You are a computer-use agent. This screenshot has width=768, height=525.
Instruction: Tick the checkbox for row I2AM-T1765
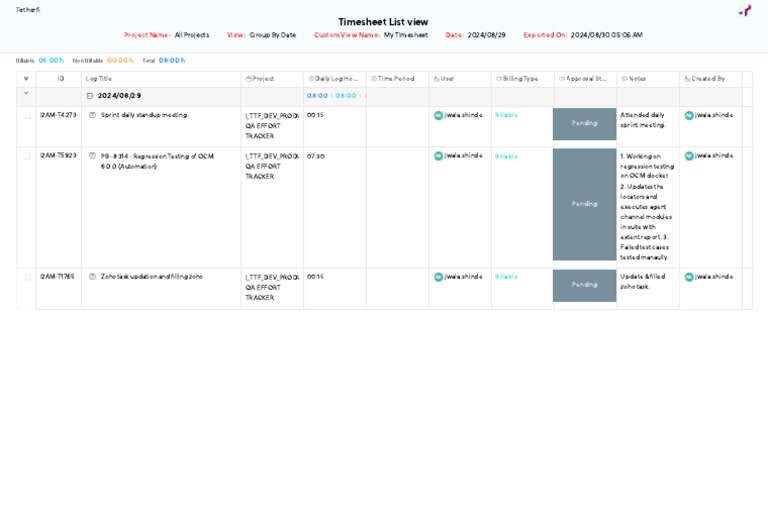click(26, 277)
